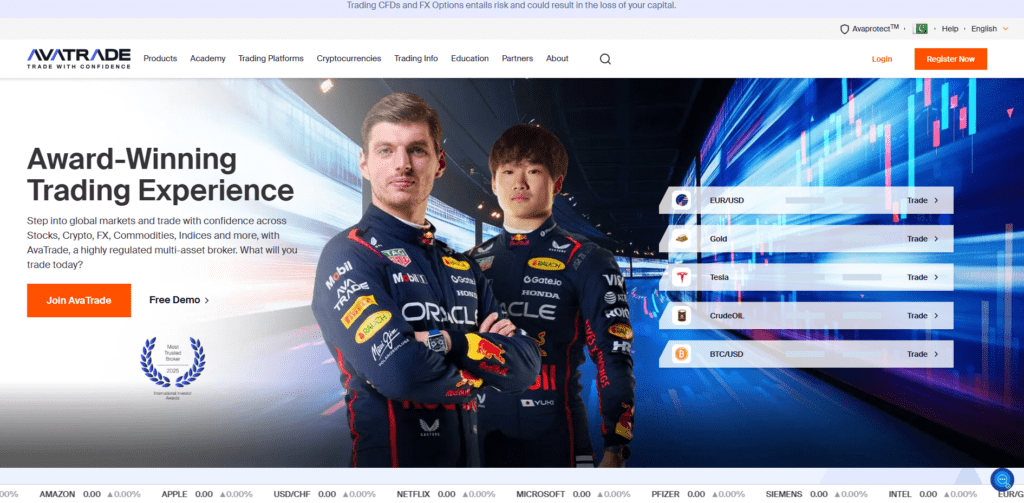Click the EUR/USD instrument icon

(x=682, y=200)
